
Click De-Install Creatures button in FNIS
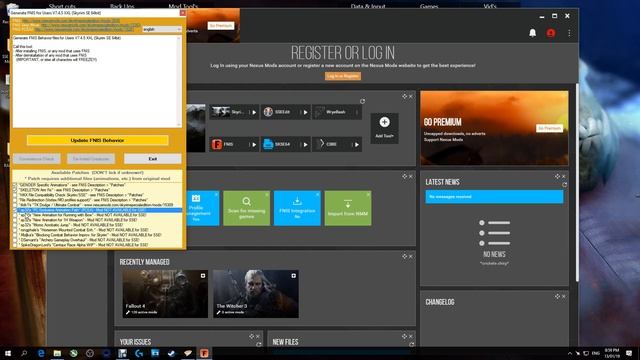91,159
